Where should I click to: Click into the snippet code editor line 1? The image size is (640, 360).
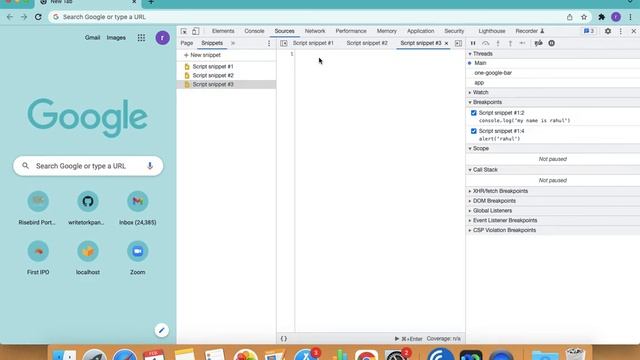pos(380,54)
